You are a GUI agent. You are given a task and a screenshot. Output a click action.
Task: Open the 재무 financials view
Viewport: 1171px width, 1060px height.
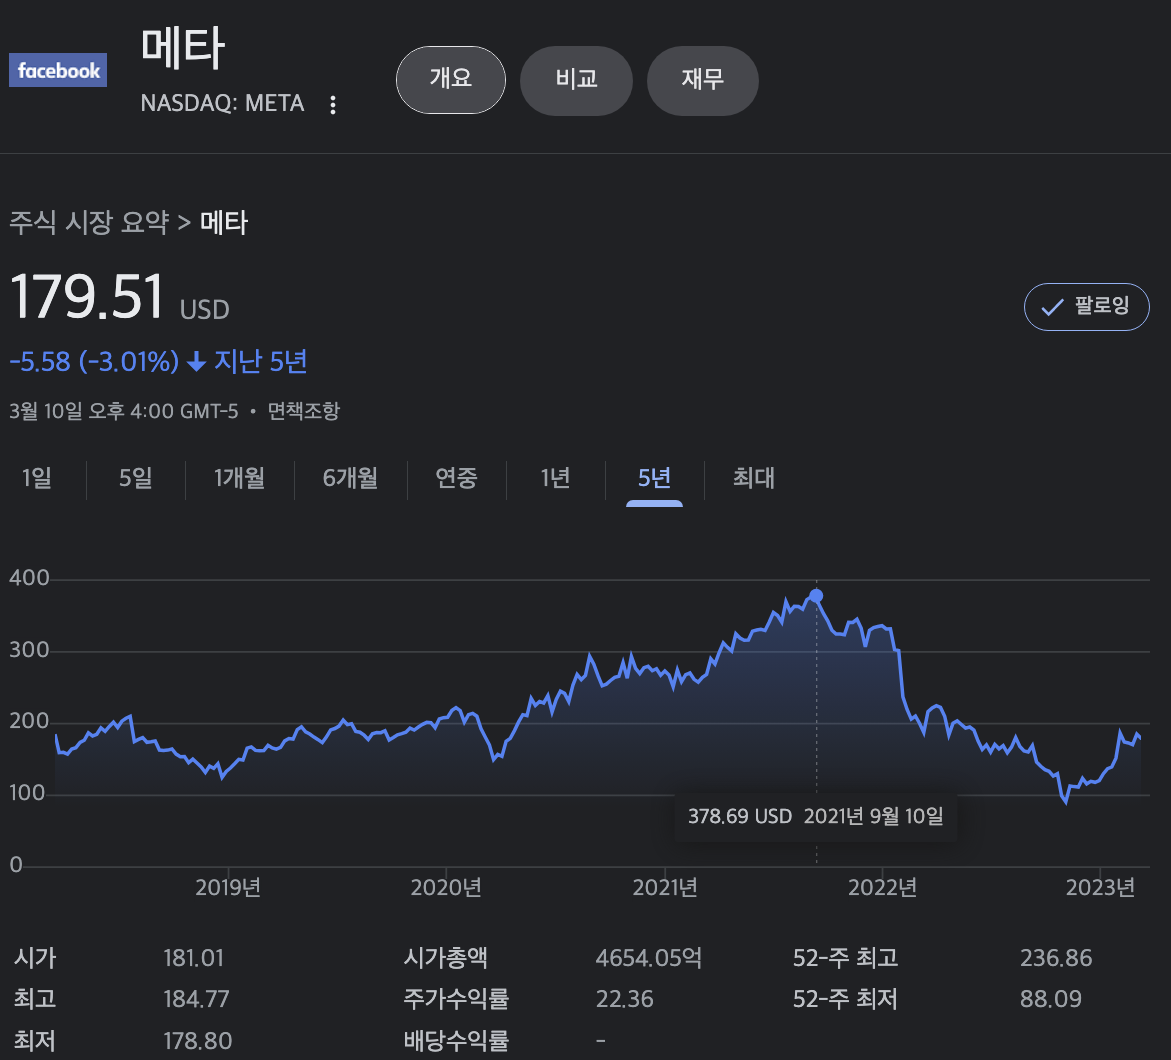click(702, 80)
